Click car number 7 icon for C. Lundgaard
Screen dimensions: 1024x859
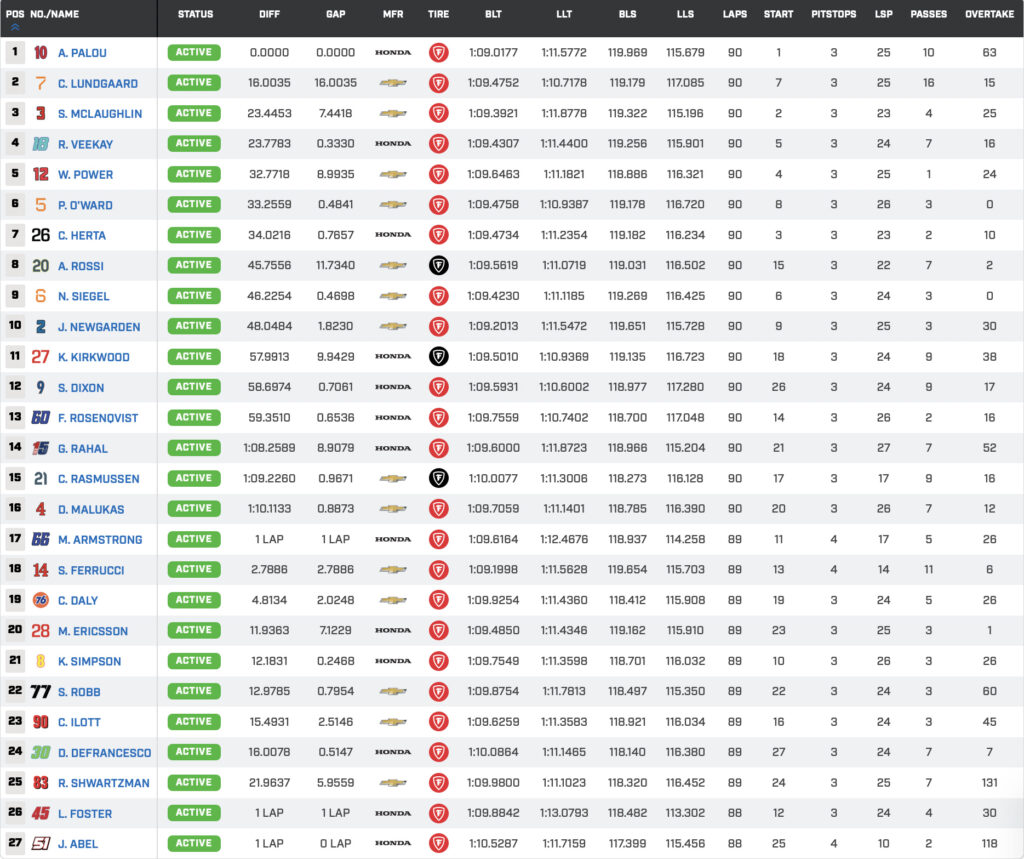click(40, 84)
